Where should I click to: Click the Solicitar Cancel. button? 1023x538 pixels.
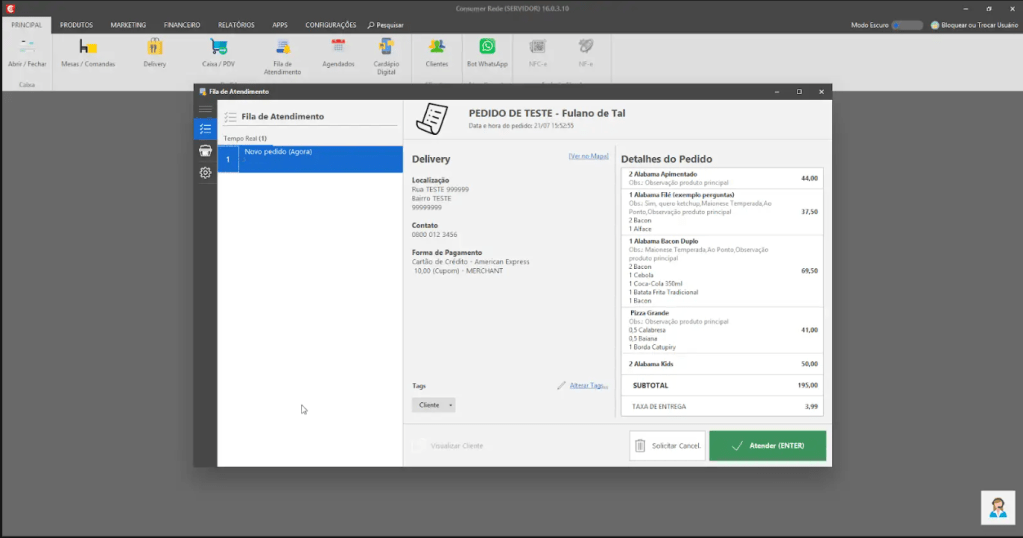(x=667, y=445)
